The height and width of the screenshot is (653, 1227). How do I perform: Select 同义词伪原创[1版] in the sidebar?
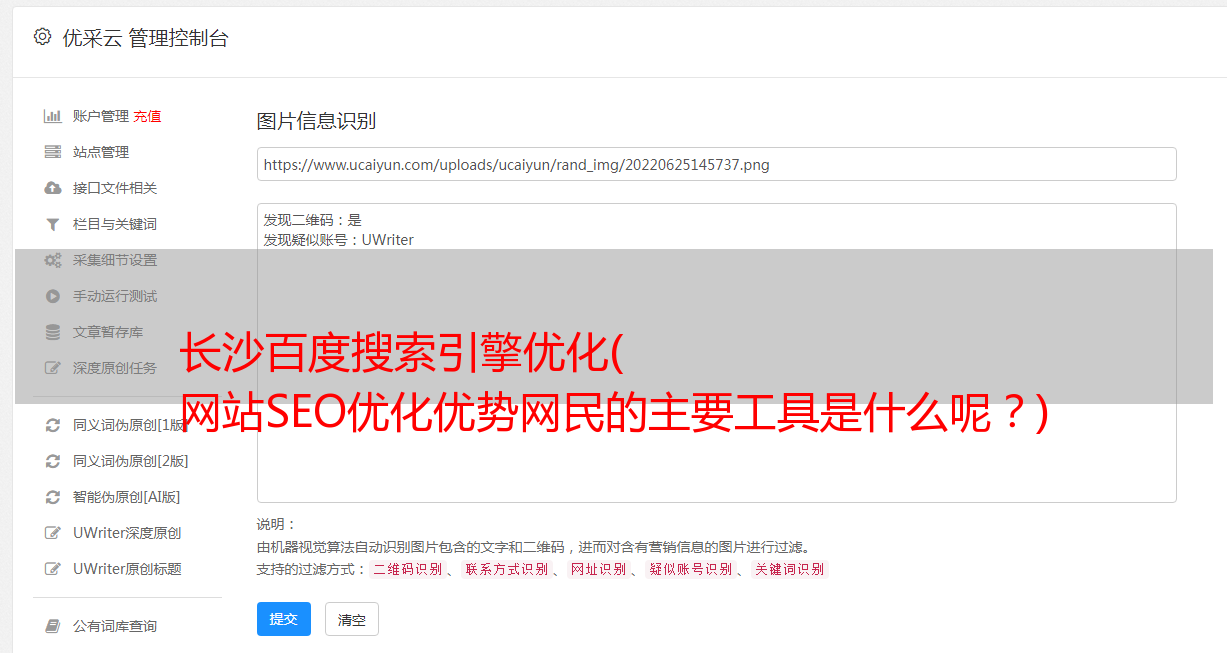(130, 425)
